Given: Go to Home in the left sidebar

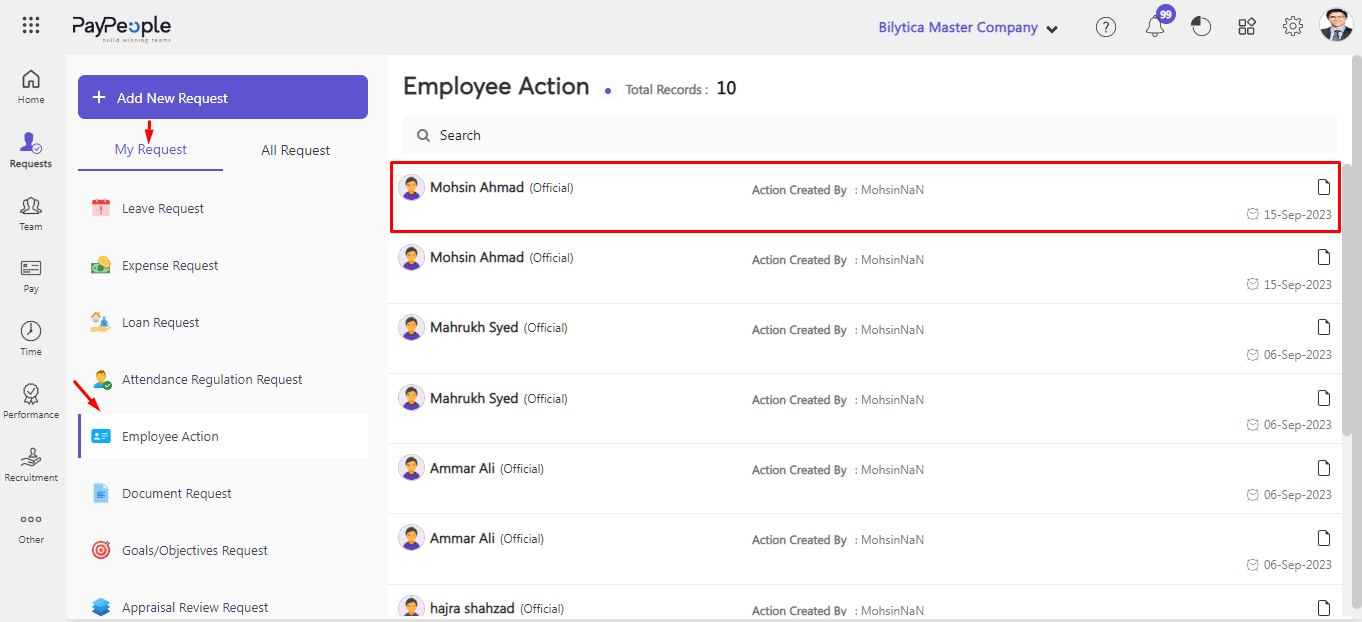Looking at the screenshot, I should 31,87.
